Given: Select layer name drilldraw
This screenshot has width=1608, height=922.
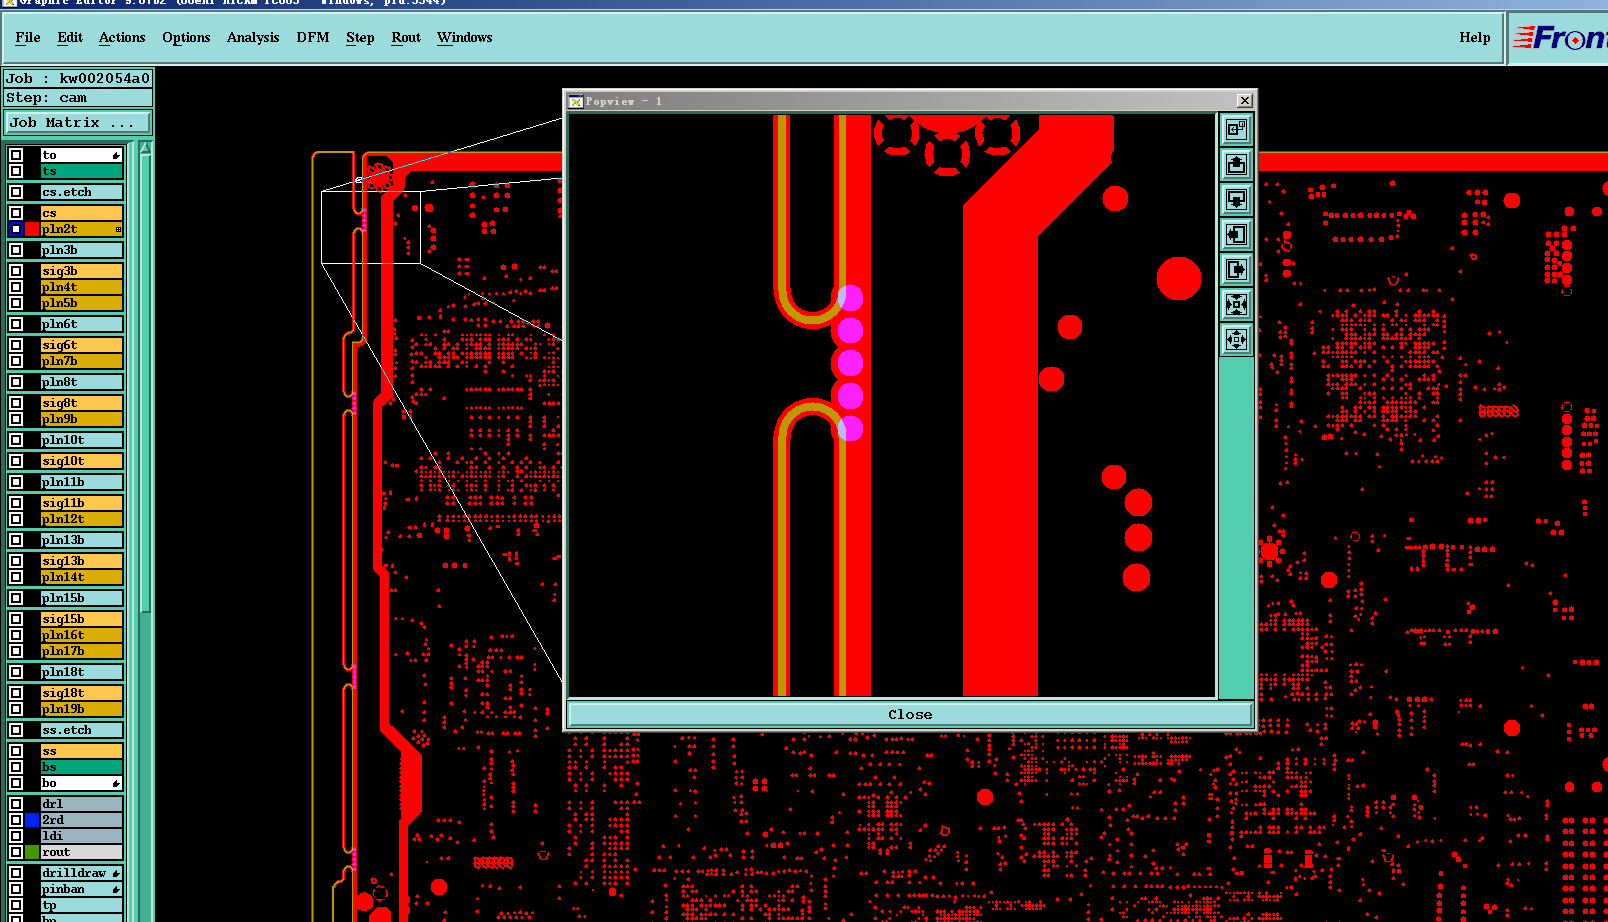Looking at the screenshot, I should 81,873.
